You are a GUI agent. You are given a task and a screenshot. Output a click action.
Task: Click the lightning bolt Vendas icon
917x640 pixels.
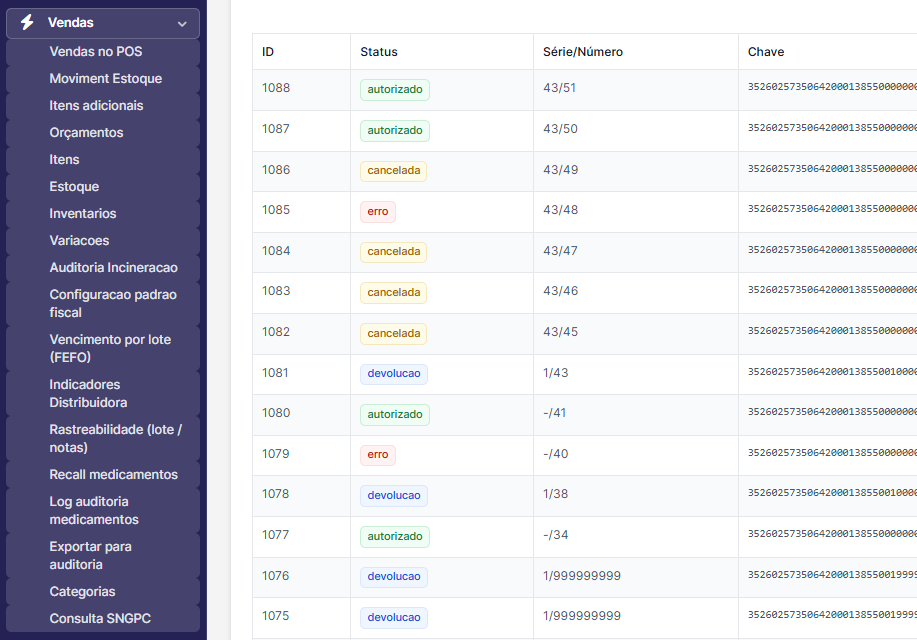click(27, 23)
